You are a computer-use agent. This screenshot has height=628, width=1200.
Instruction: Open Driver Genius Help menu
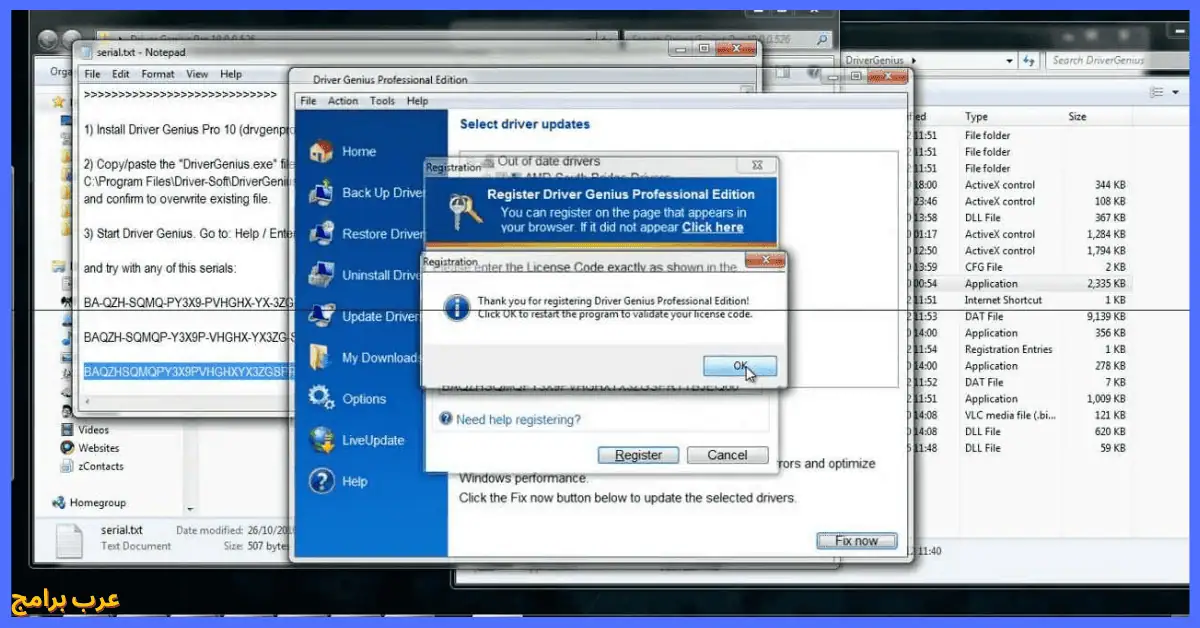point(417,101)
